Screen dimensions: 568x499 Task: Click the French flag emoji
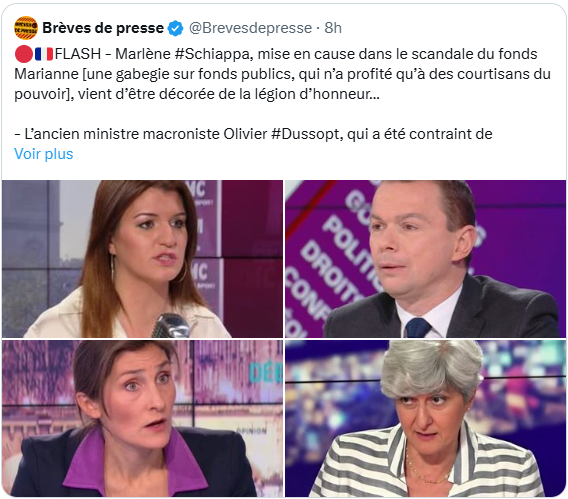point(44,54)
